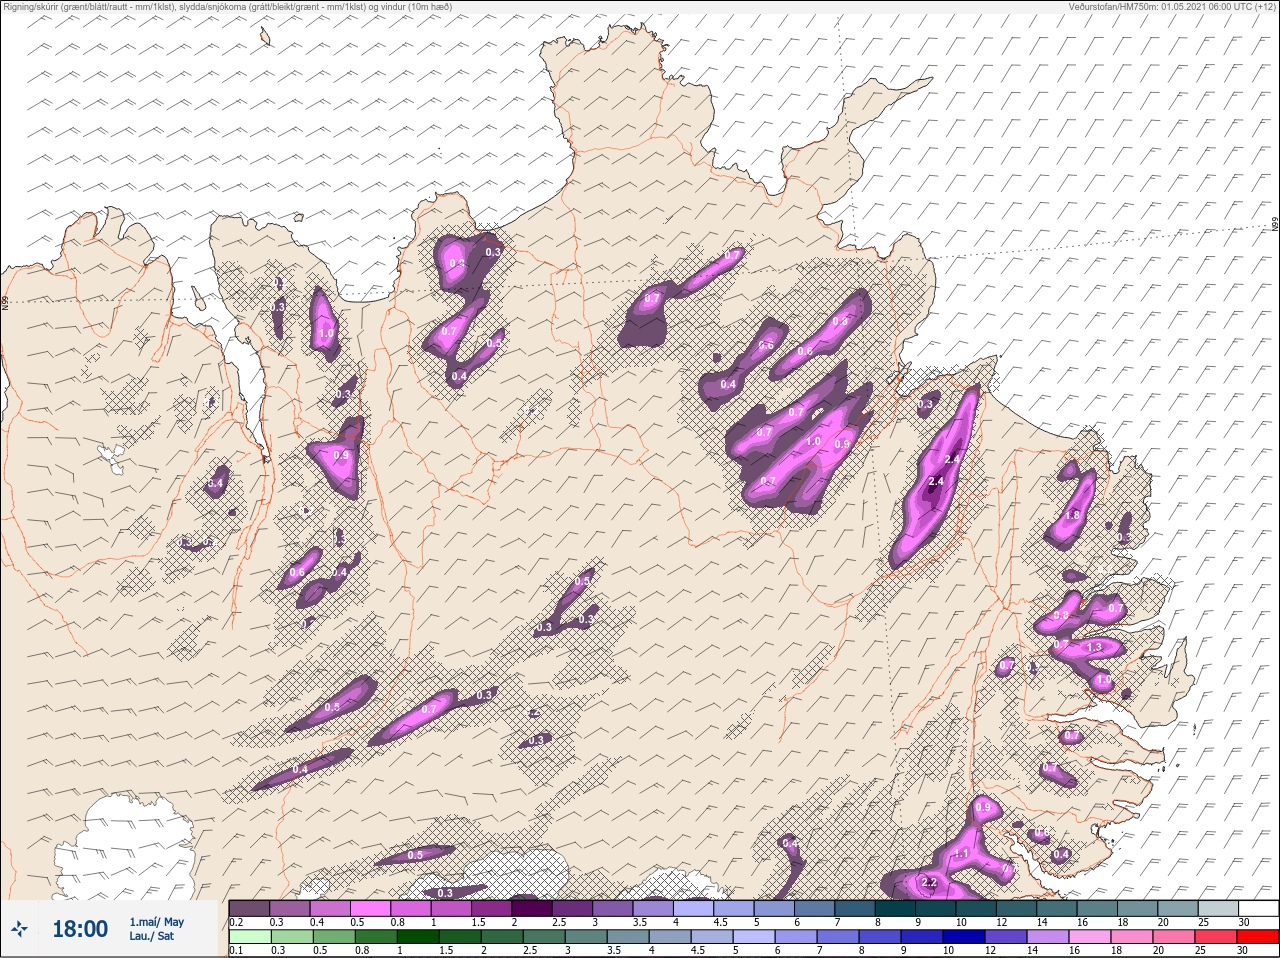
Task: Click the 18:00 forecast time display
Action: point(80,929)
